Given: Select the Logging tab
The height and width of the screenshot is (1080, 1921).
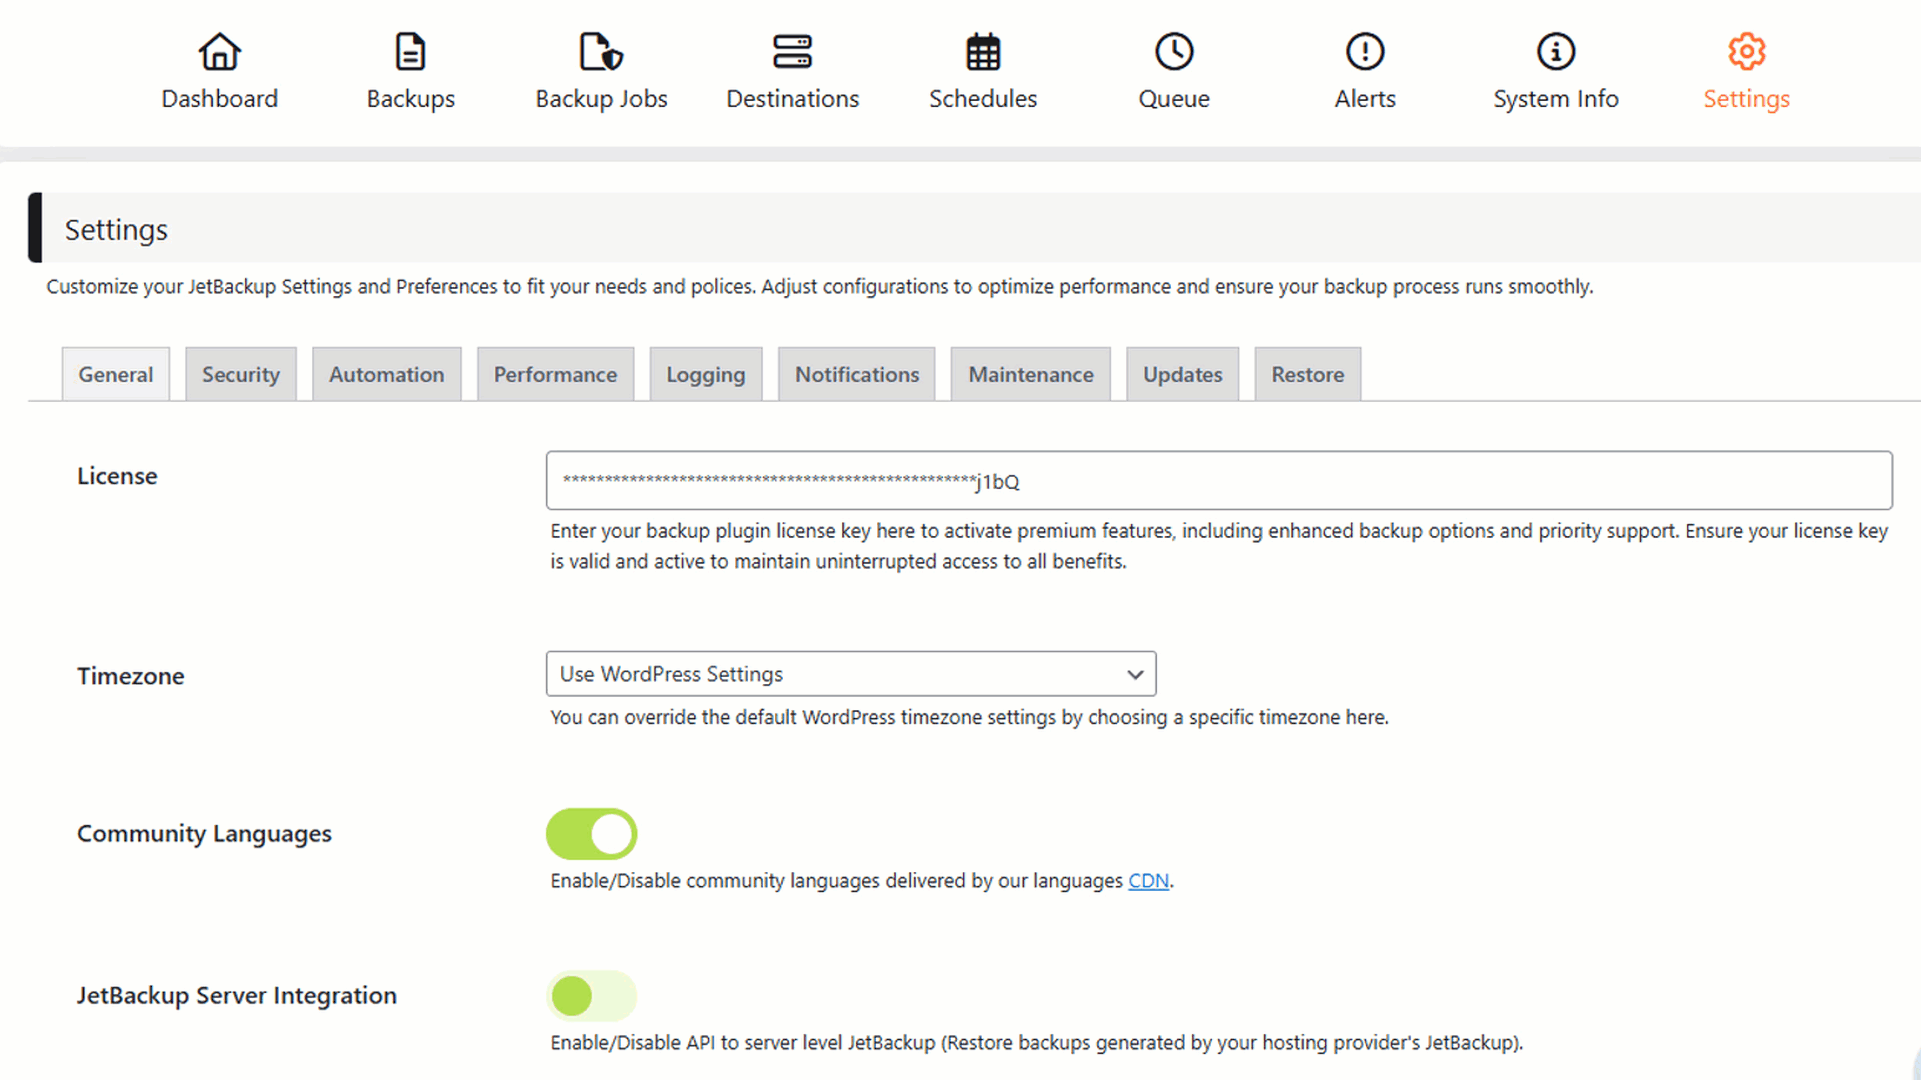Looking at the screenshot, I should click(x=706, y=374).
